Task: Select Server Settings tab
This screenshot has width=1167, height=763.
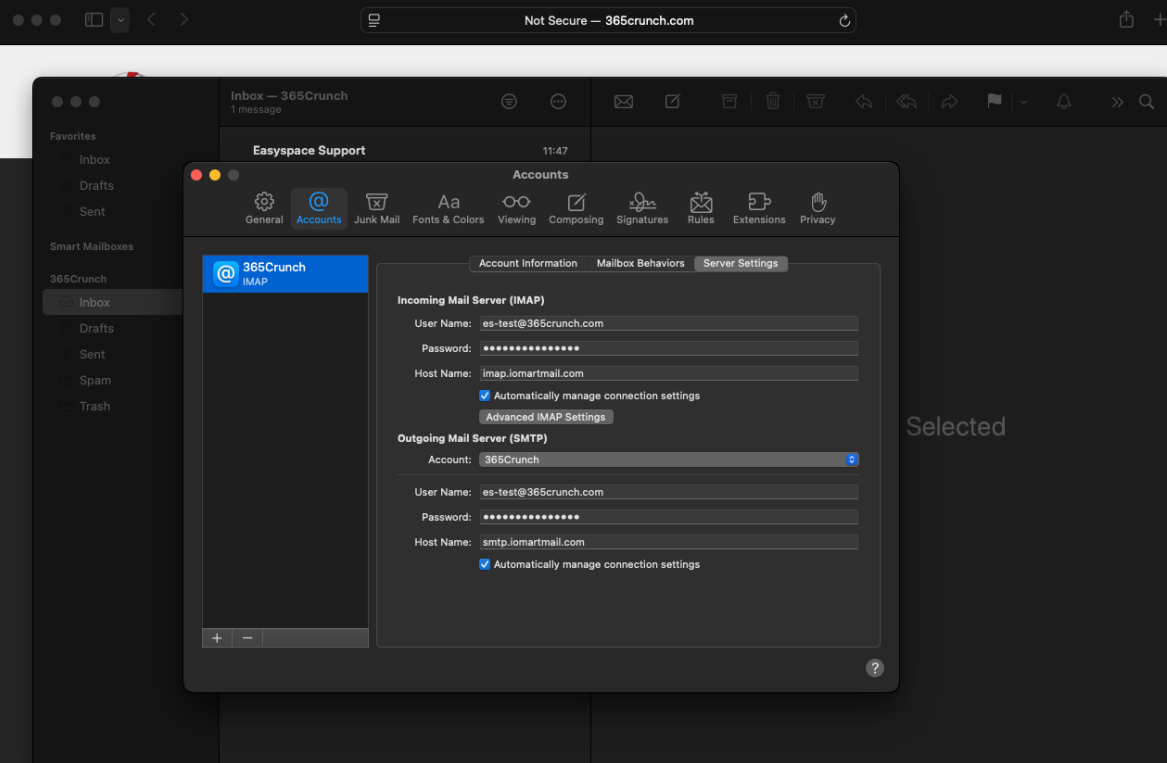Action: click(741, 264)
